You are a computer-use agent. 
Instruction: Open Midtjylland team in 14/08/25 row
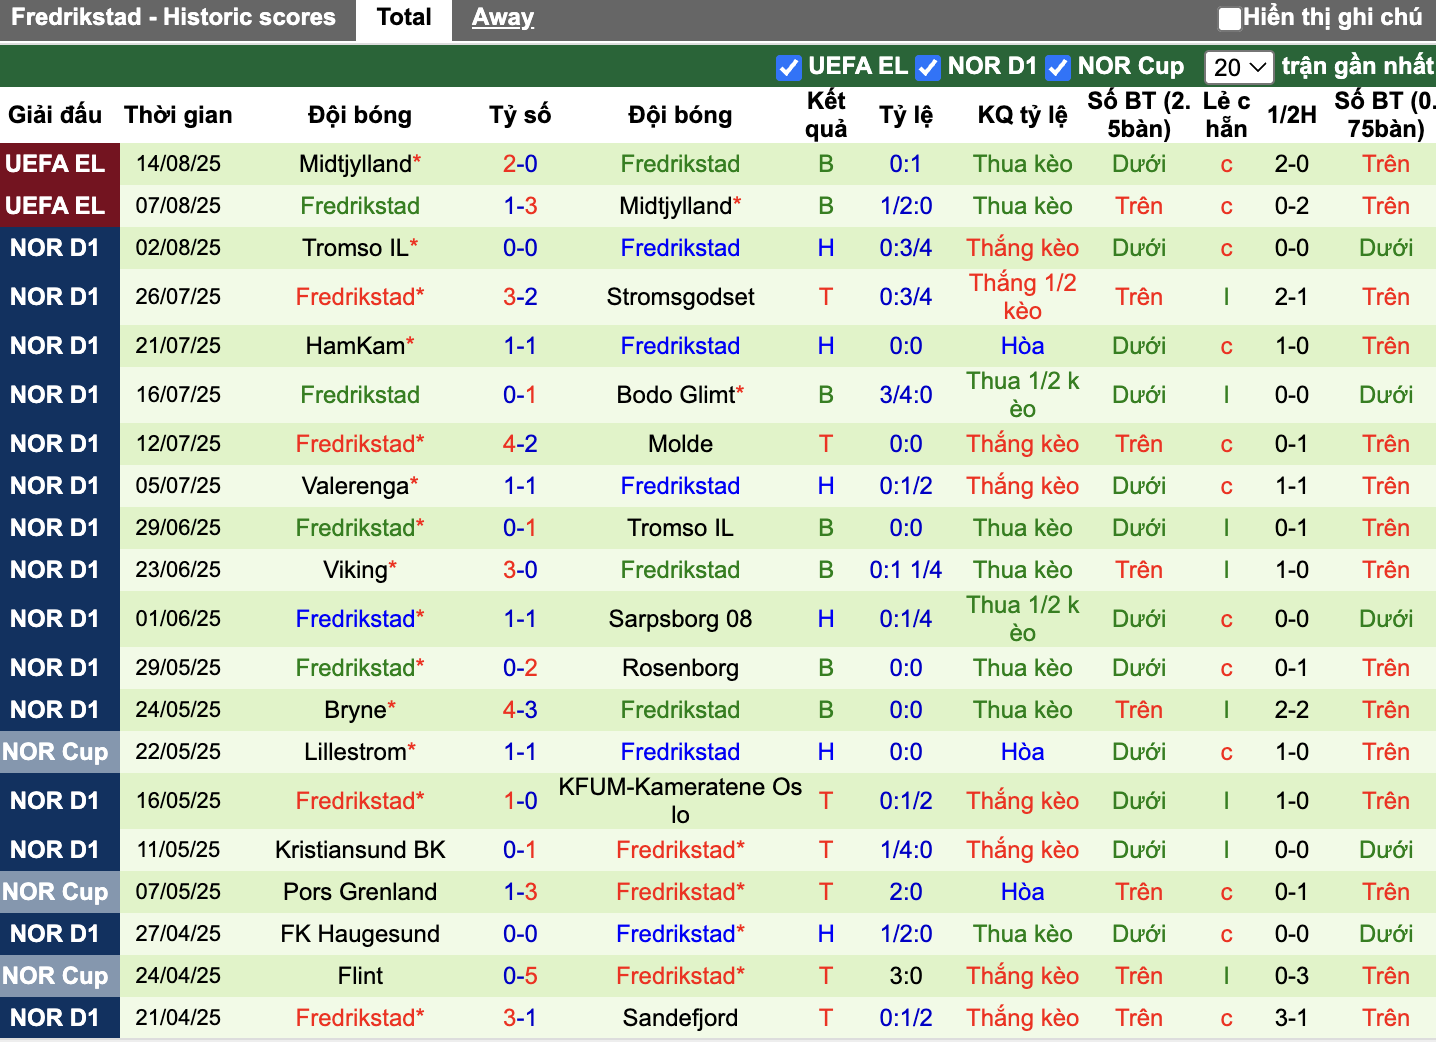point(355,164)
